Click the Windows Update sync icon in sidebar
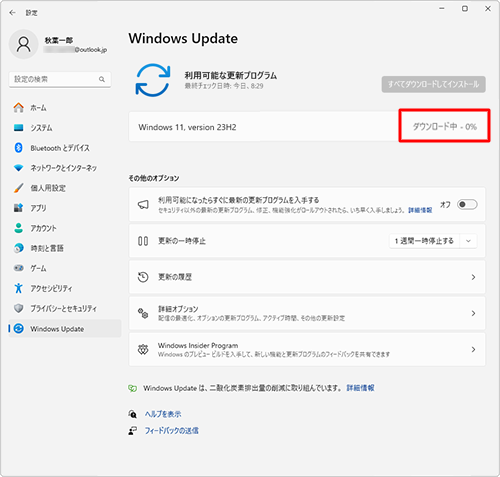The image size is (500, 477). pyautogui.click(x=19, y=329)
